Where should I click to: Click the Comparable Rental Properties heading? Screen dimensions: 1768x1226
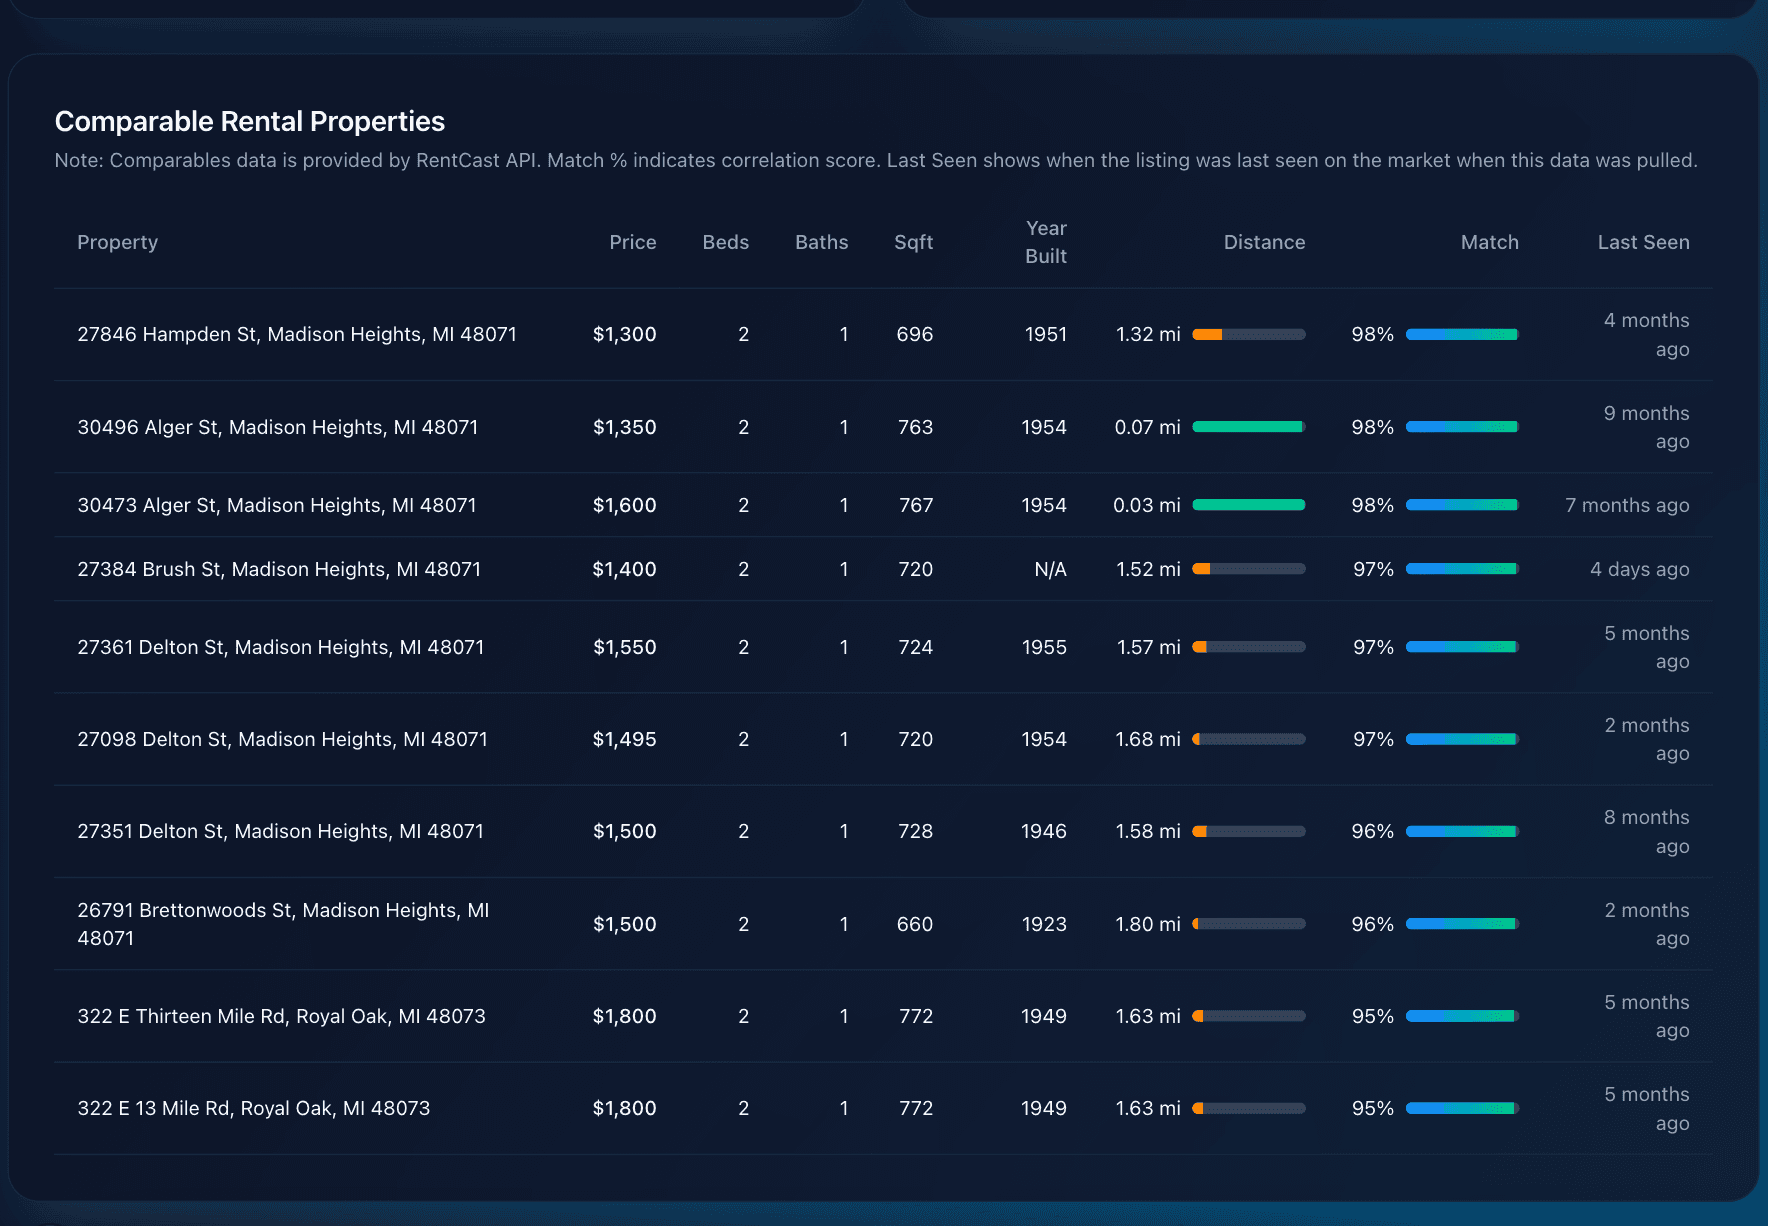pyautogui.click(x=249, y=121)
